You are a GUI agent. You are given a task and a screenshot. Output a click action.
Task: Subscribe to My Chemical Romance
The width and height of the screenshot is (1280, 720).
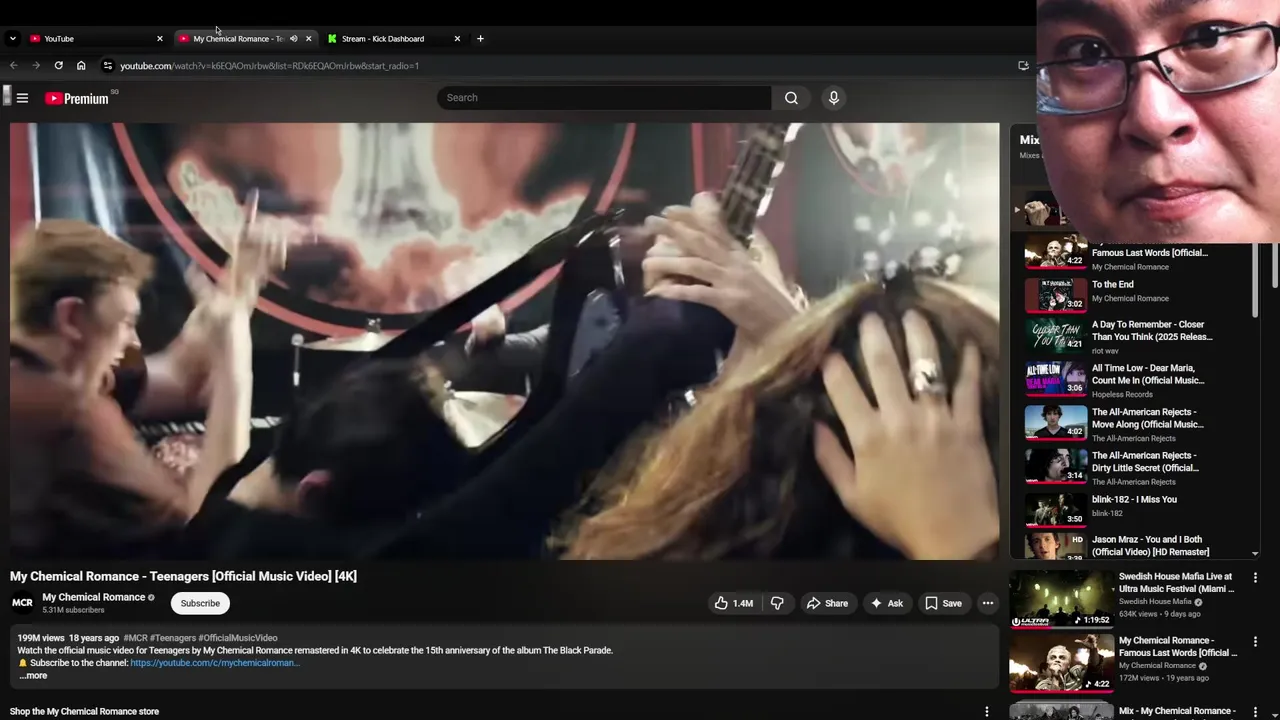point(200,603)
